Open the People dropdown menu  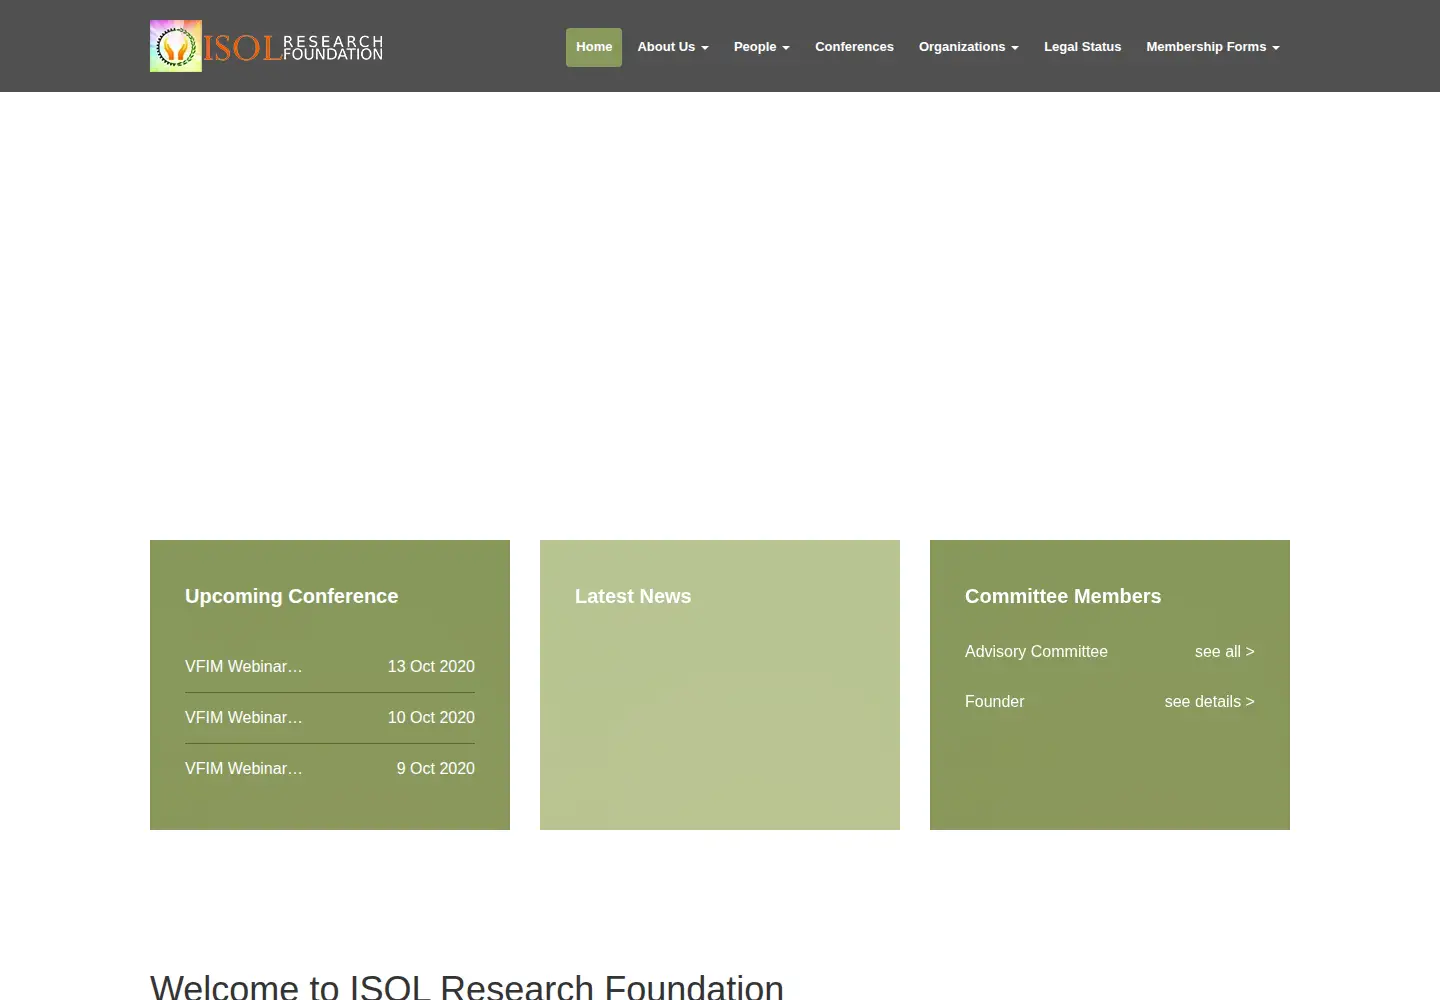click(x=762, y=47)
